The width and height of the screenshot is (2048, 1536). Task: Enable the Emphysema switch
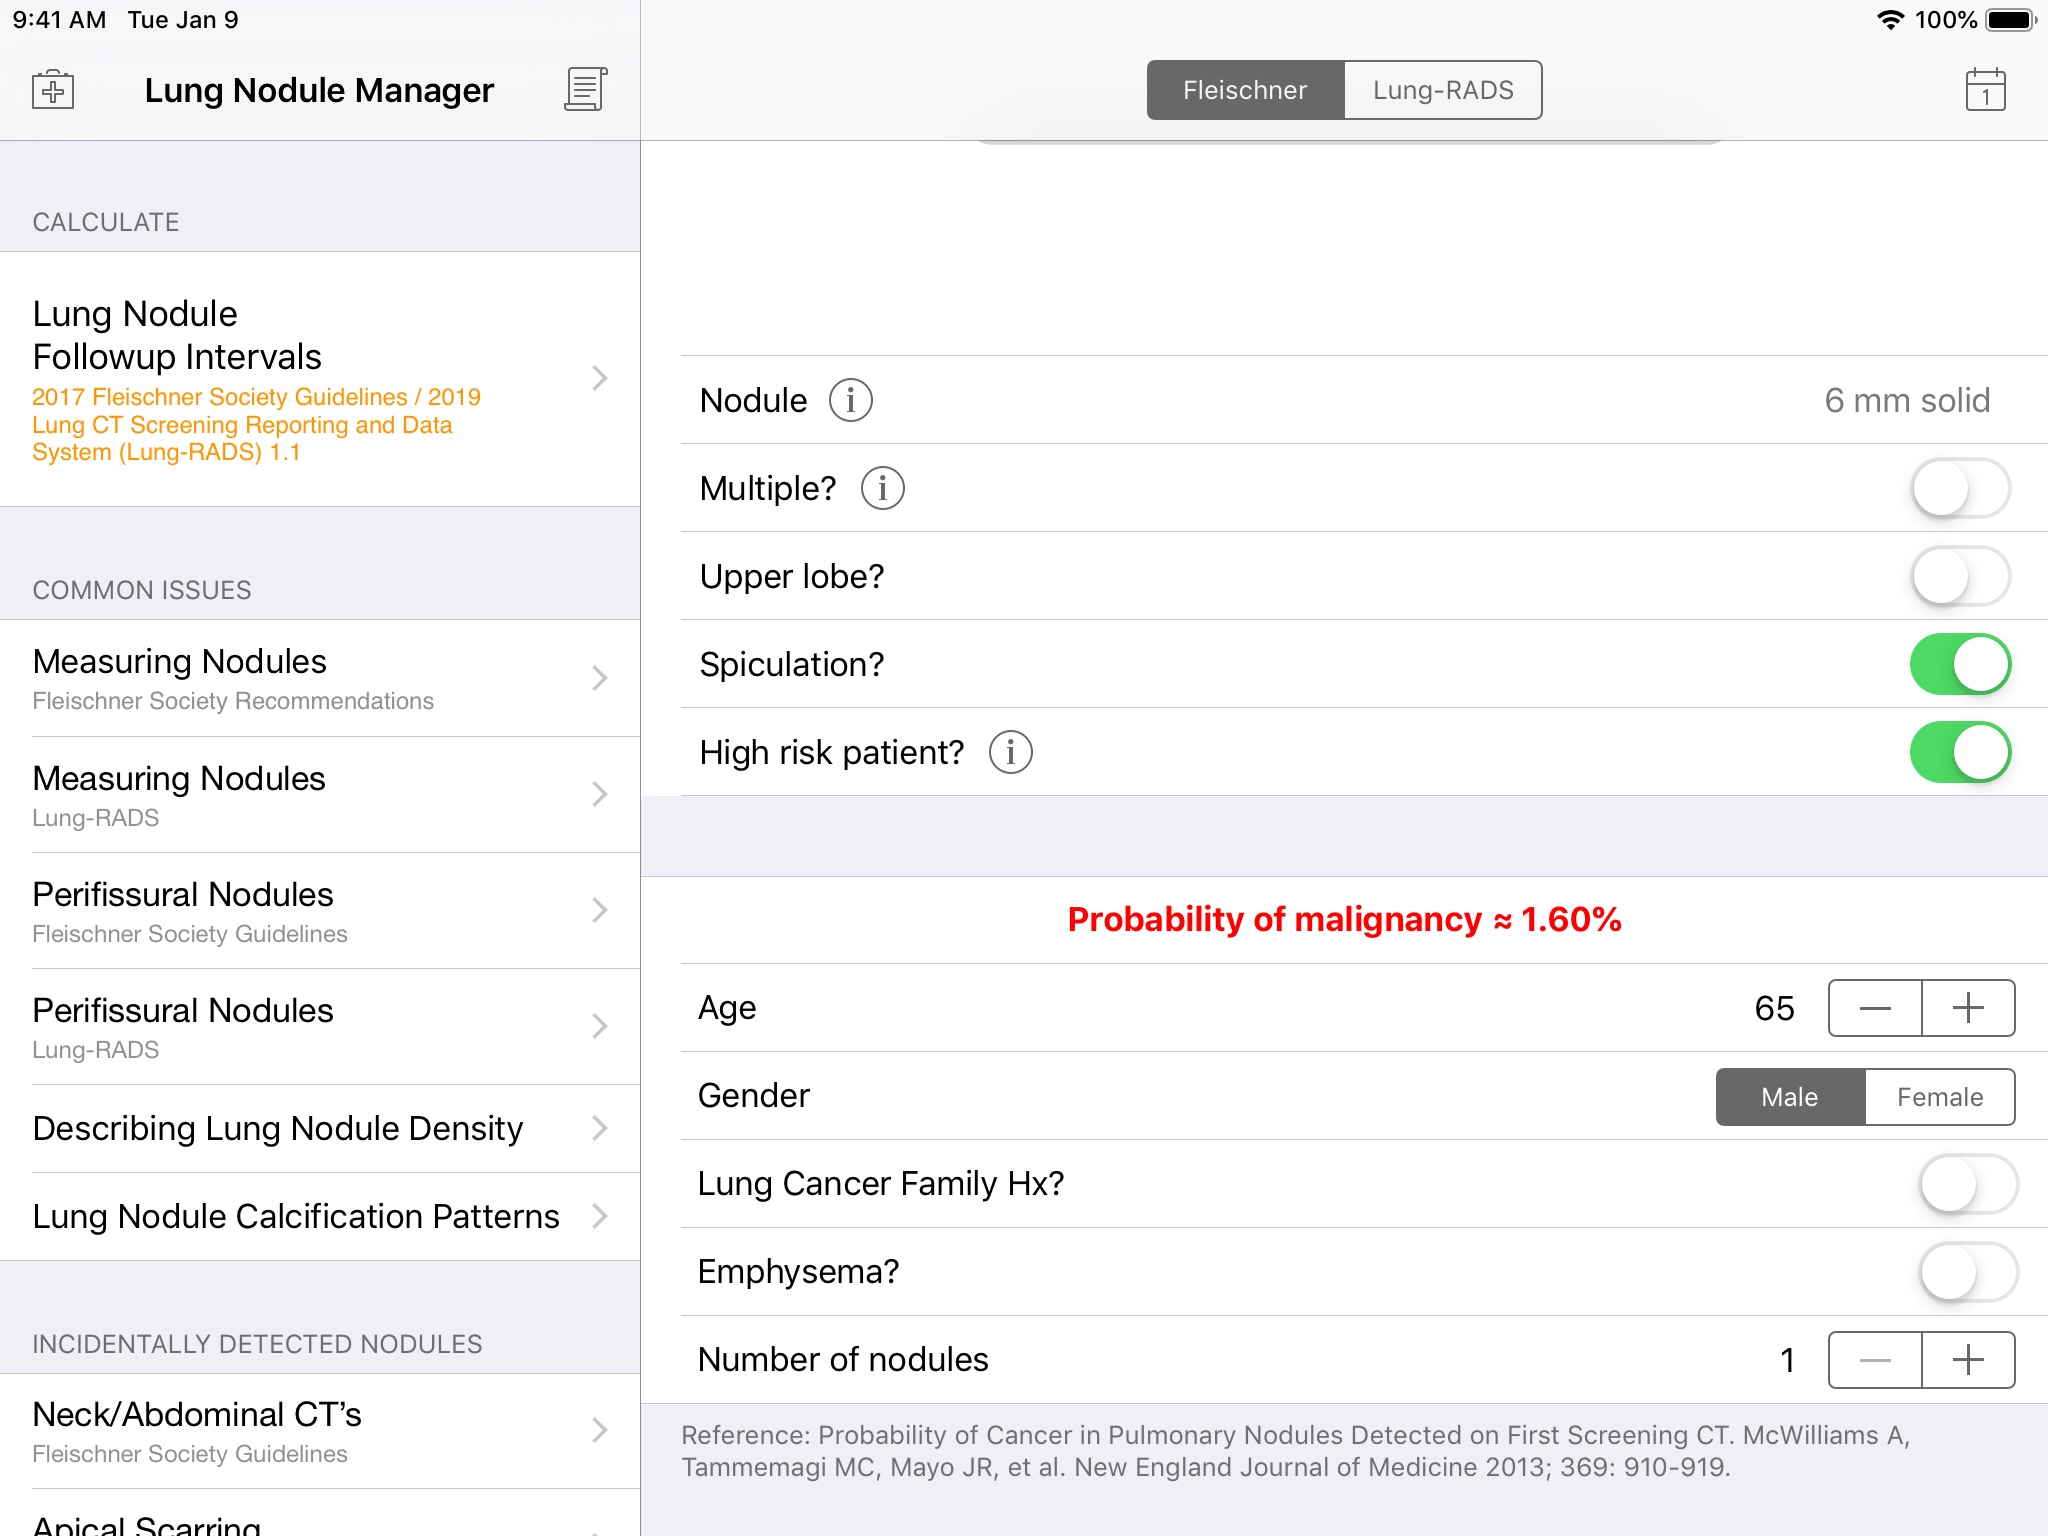point(1967,1272)
